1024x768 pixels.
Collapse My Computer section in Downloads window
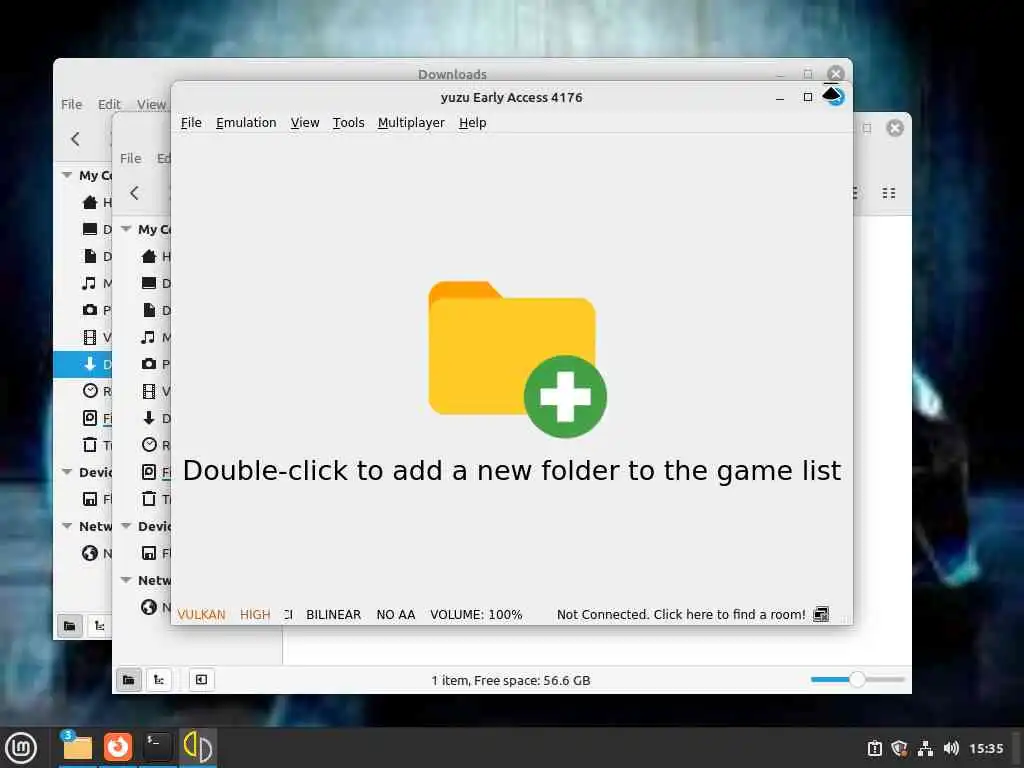pyautogui.click(x=67, y=175)
